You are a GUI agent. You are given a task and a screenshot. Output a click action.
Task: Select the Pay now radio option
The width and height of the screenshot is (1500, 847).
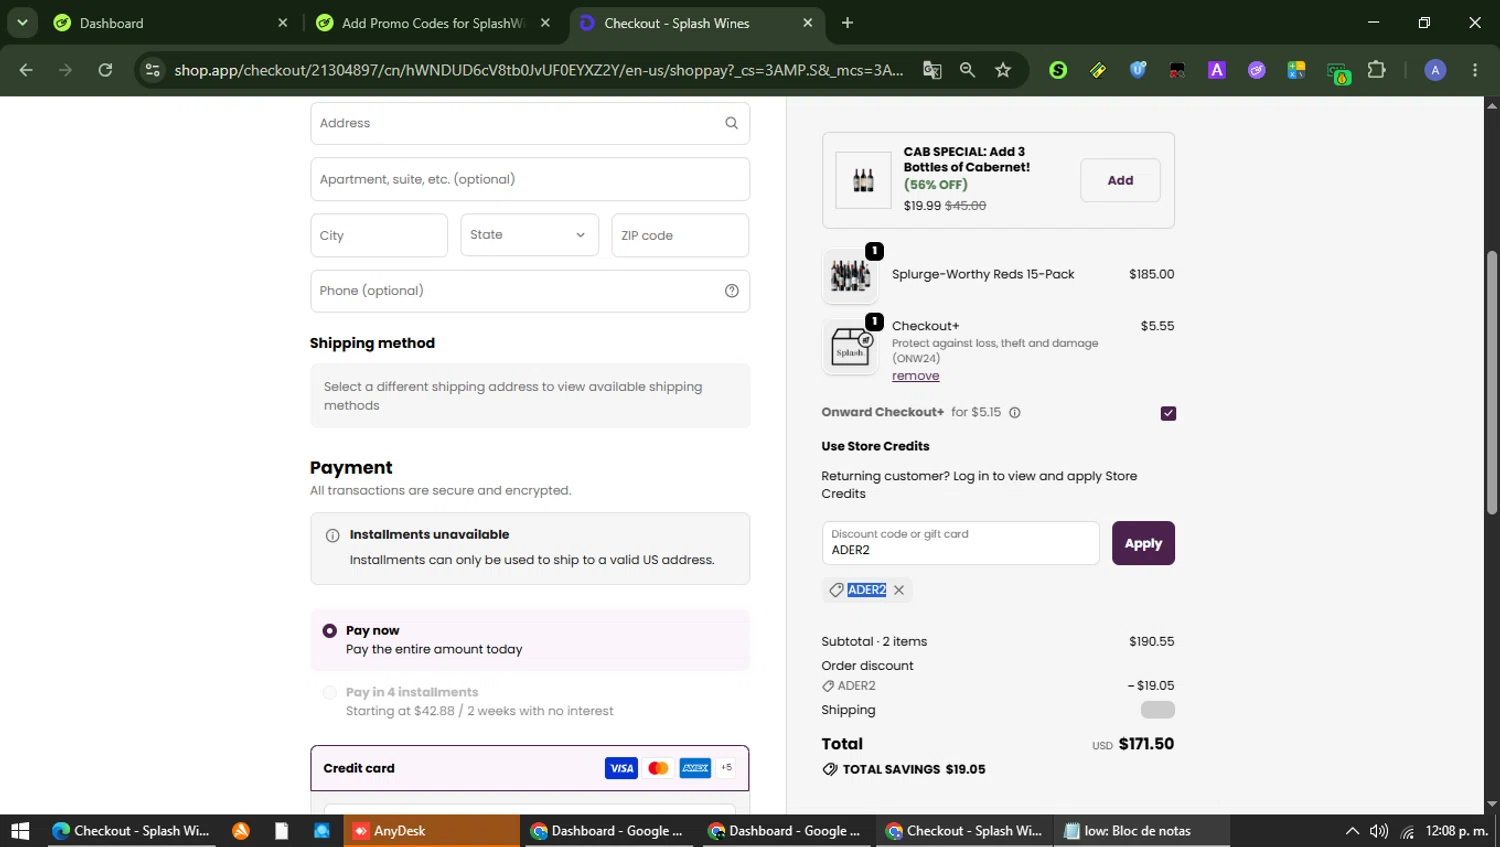[329, 631]
